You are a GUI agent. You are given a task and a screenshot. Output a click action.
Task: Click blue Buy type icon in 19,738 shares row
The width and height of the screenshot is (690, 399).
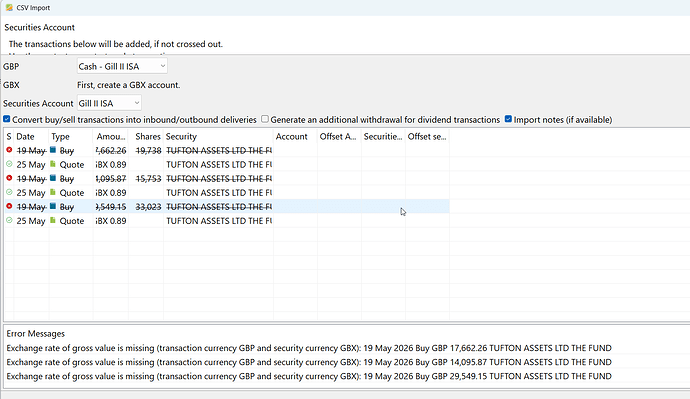[x=53, y=150]
